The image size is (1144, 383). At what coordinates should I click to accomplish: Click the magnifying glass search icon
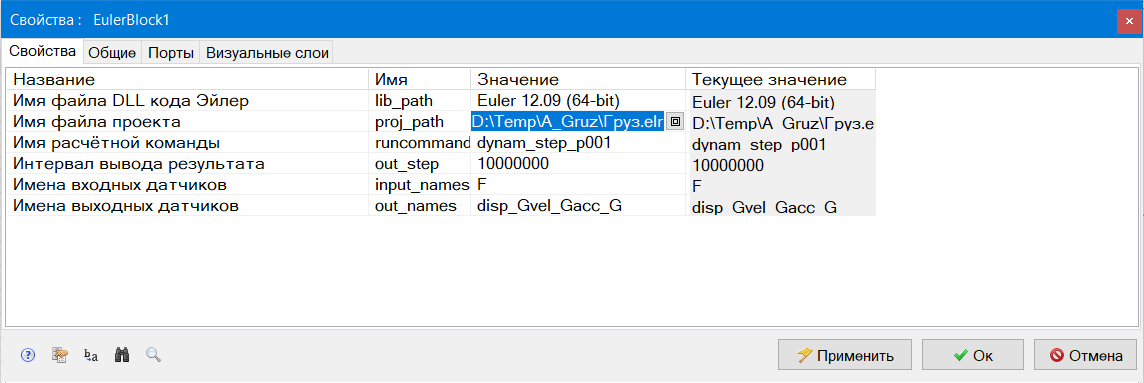(x=153, y=355)
